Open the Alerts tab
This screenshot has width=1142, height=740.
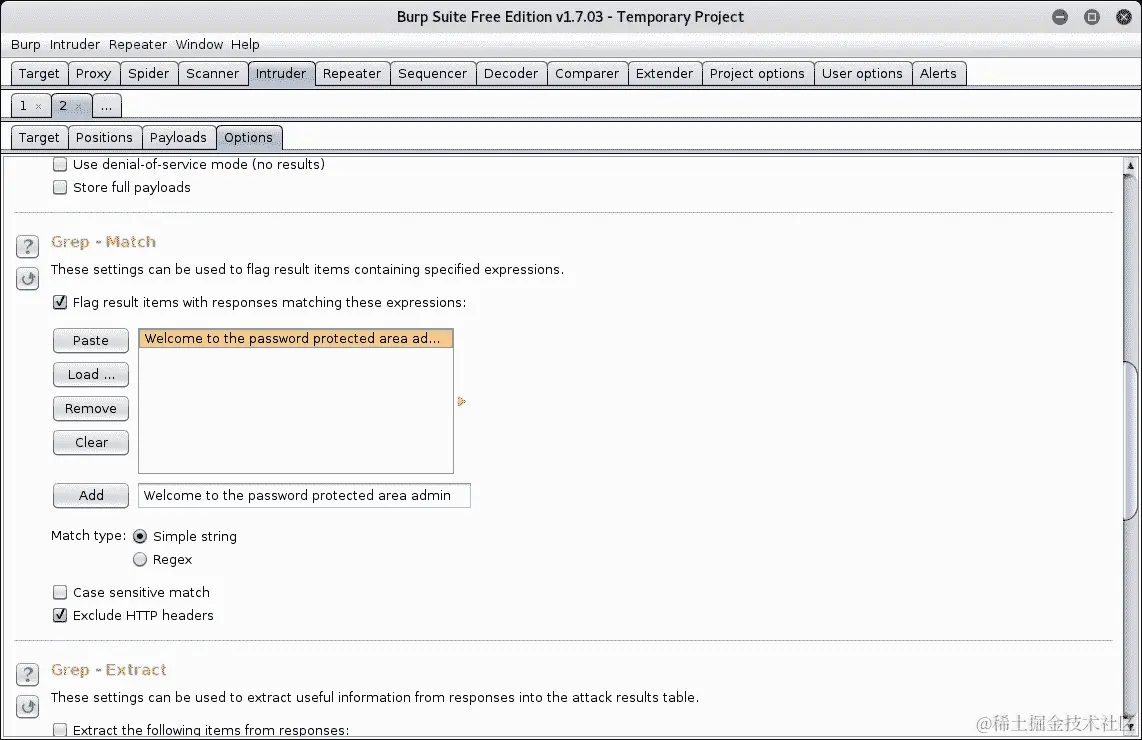[x=938, y=74]
